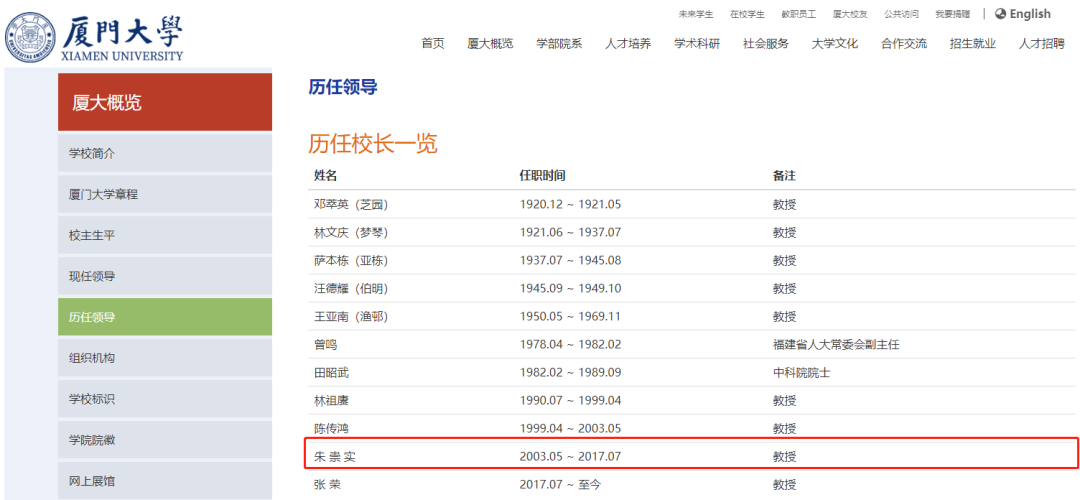Screen dimensions: 1080x500
Task: Open 厦大概览 in the top navigation bar
Action: [490, 44]
